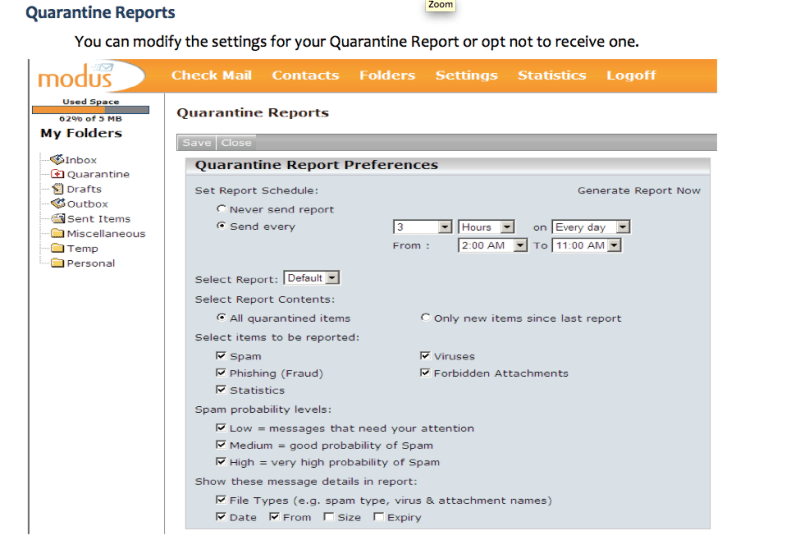Screen dimensions: 800x558
Task: Choose Only new items since last report
Action: click(425, 317)
